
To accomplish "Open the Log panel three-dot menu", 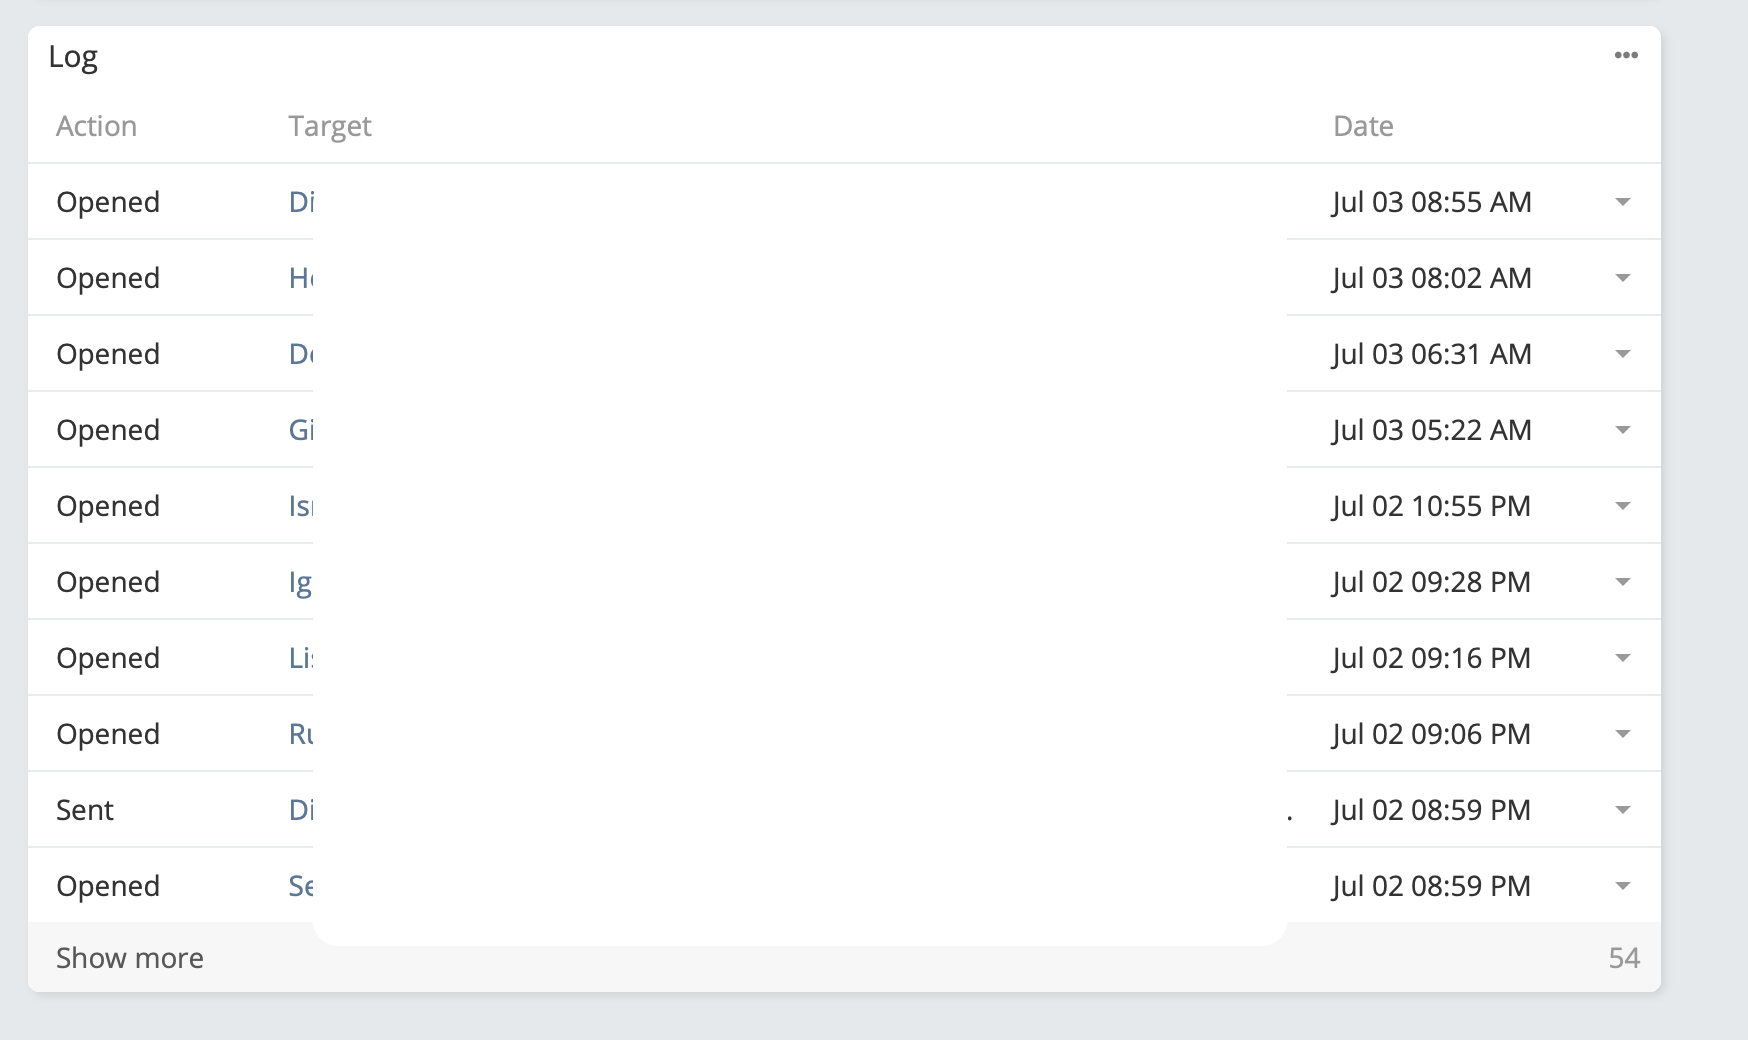I will point(1626,56).
